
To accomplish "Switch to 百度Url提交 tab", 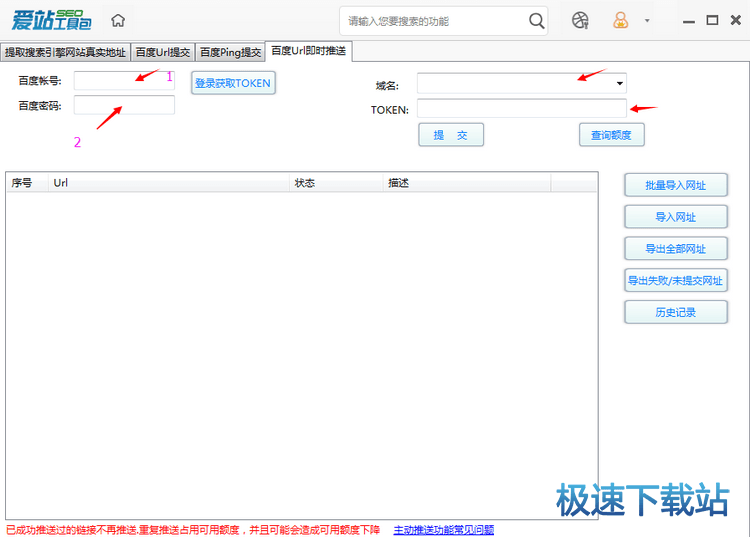I will click(163, 52).
